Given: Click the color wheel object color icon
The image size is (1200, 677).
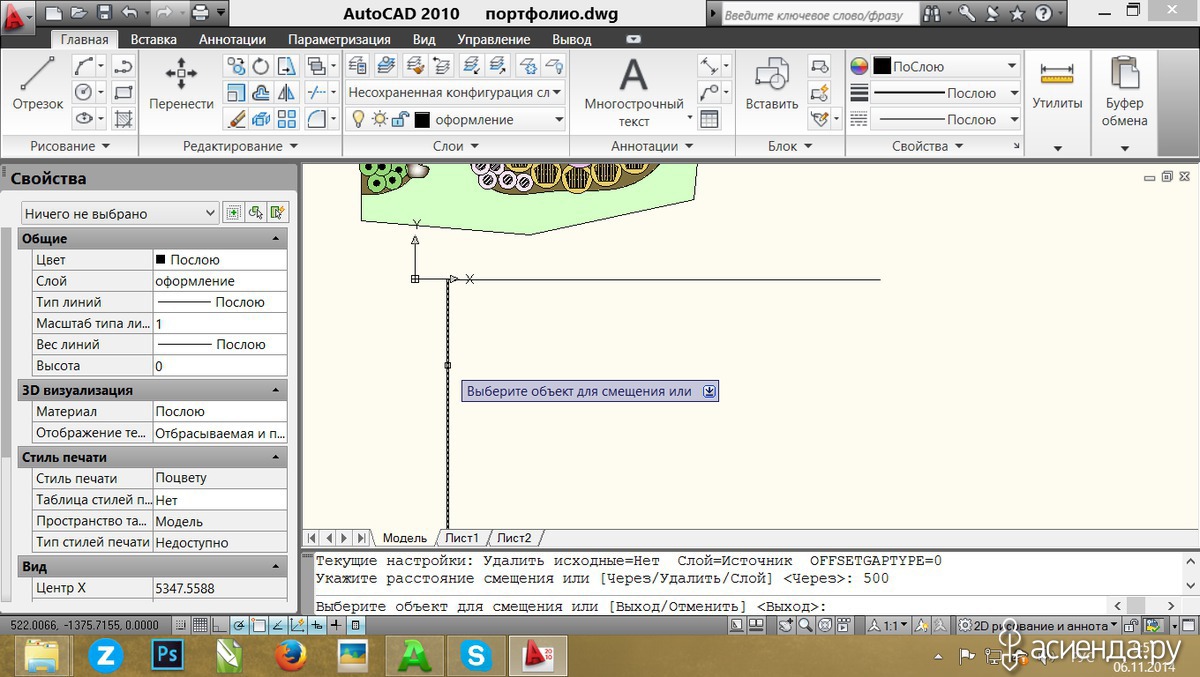Looking at the screenshot, I should 859,66.
